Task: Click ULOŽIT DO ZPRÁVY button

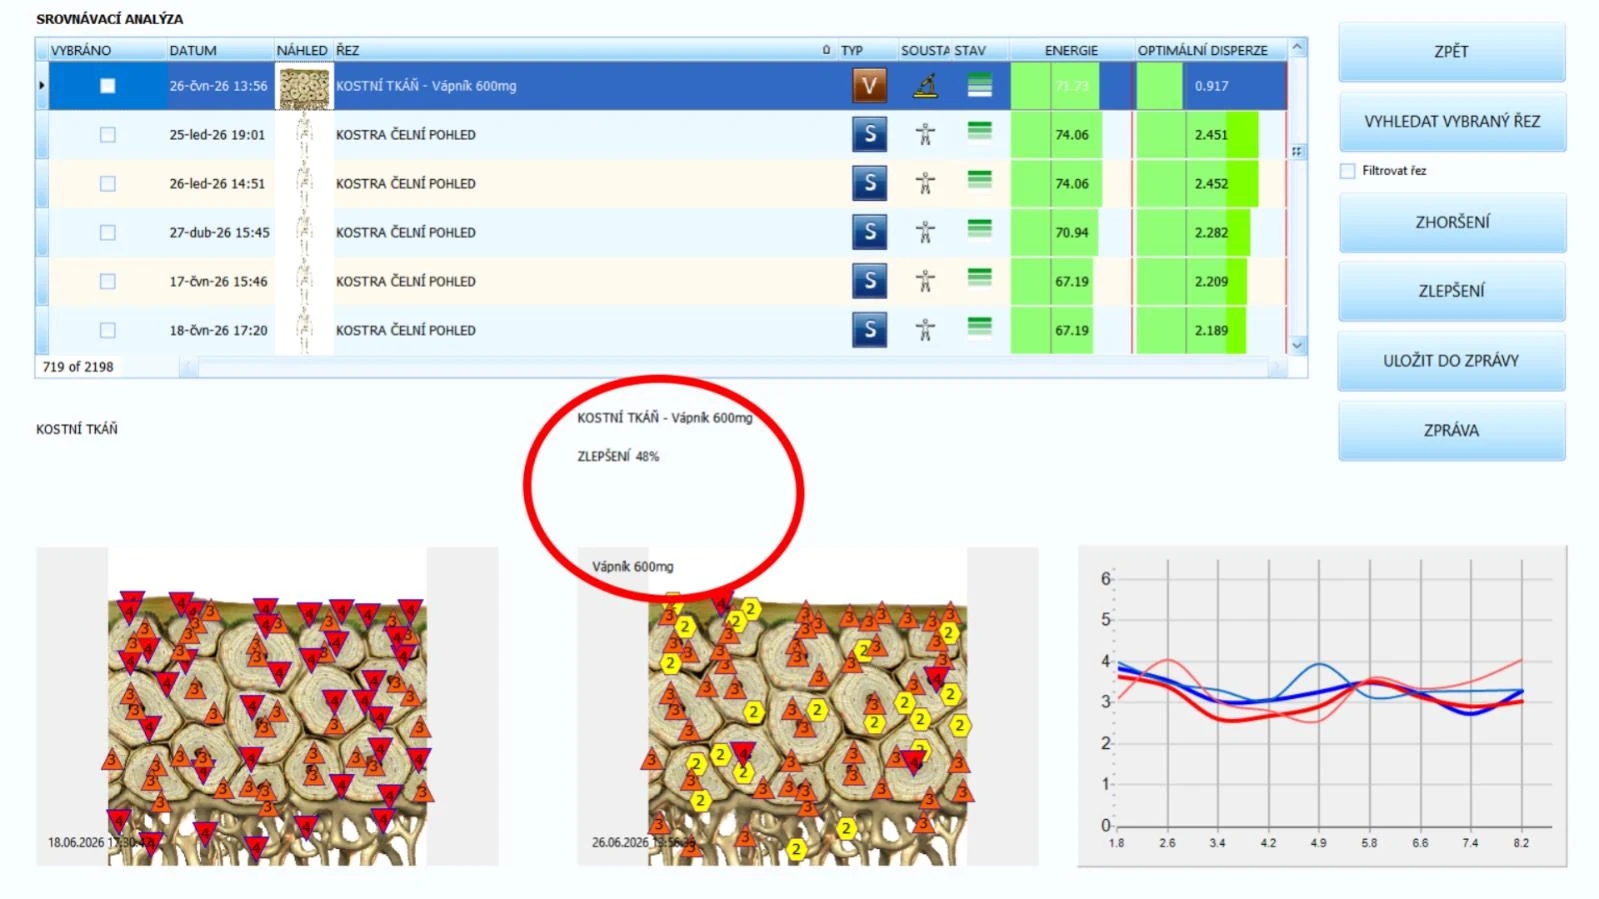Action: point(1451,361)
